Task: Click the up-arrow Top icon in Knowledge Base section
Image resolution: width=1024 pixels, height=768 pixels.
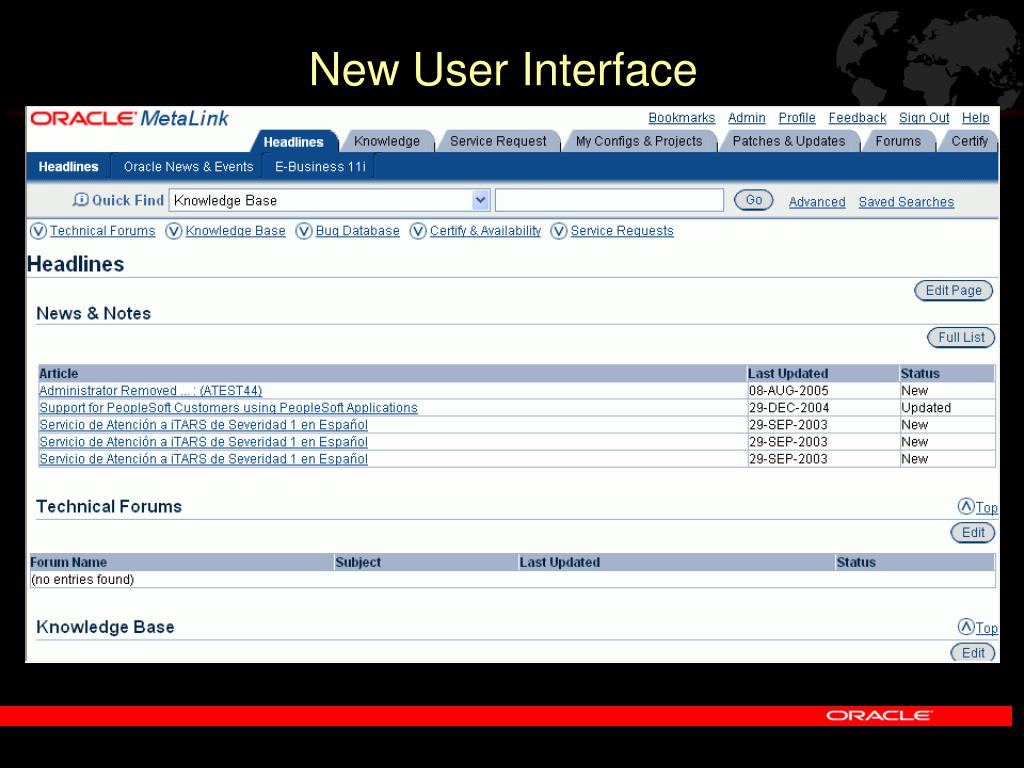Action: pos(966,627)
